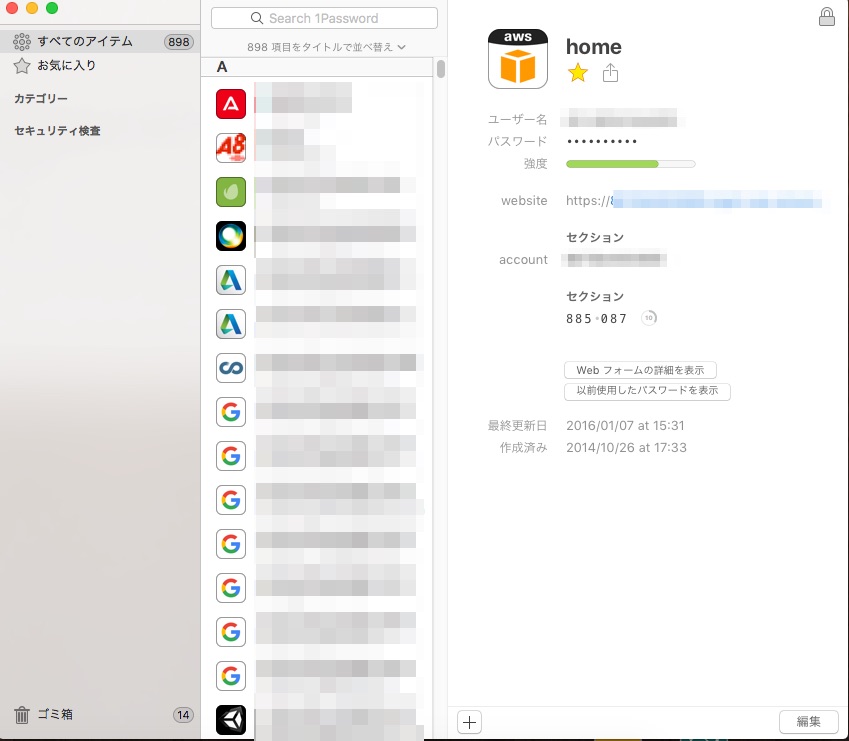Click the hidden password dots
849x741 pixels.
602,142
